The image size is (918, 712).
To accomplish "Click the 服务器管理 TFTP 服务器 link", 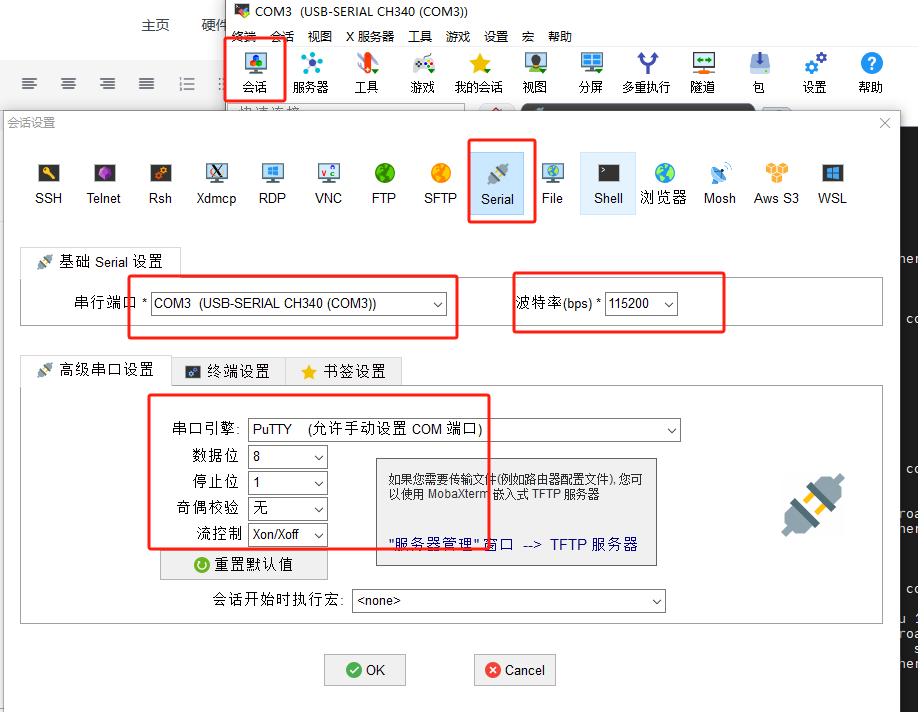I will (x=513, y=545).
